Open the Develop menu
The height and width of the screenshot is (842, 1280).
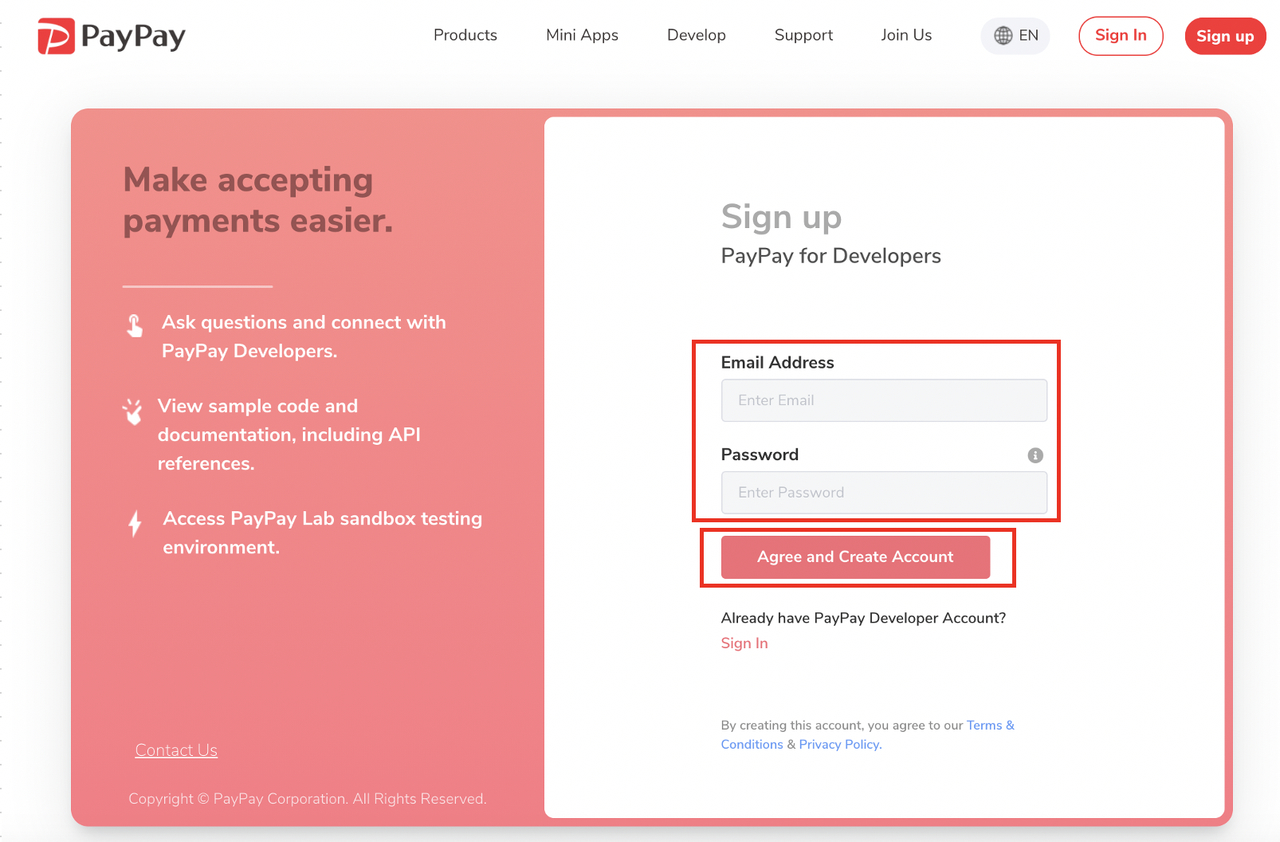(696, 35)
